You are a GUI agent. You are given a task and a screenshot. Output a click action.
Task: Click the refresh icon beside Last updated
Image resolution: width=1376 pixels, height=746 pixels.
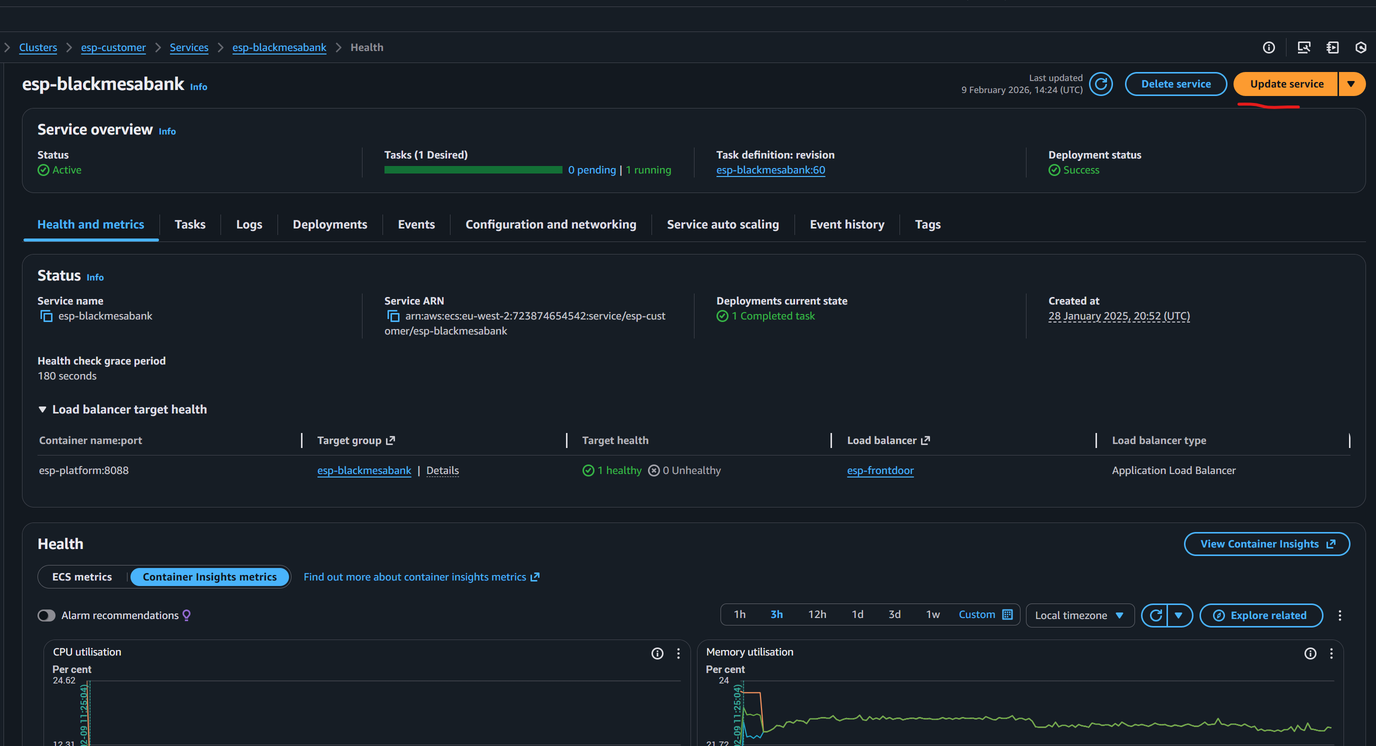point(1101,84)
